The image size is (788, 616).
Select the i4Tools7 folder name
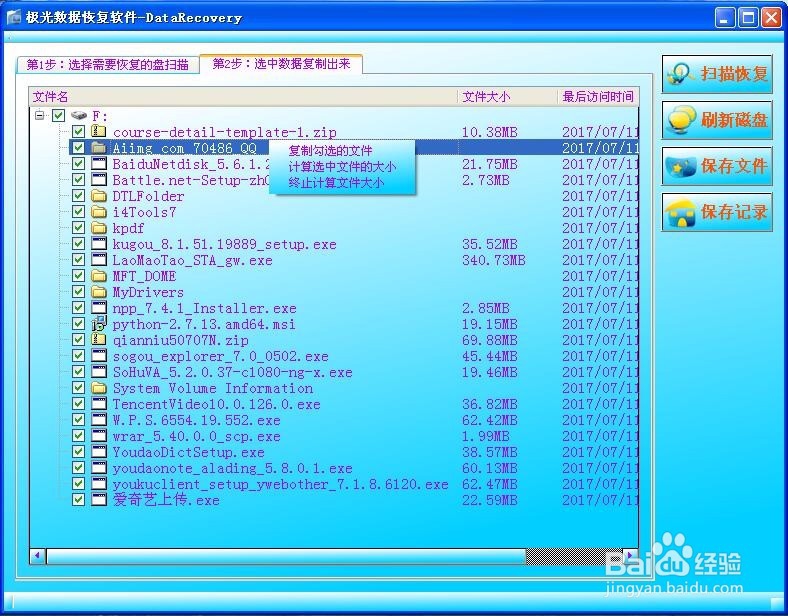point(144,212)
